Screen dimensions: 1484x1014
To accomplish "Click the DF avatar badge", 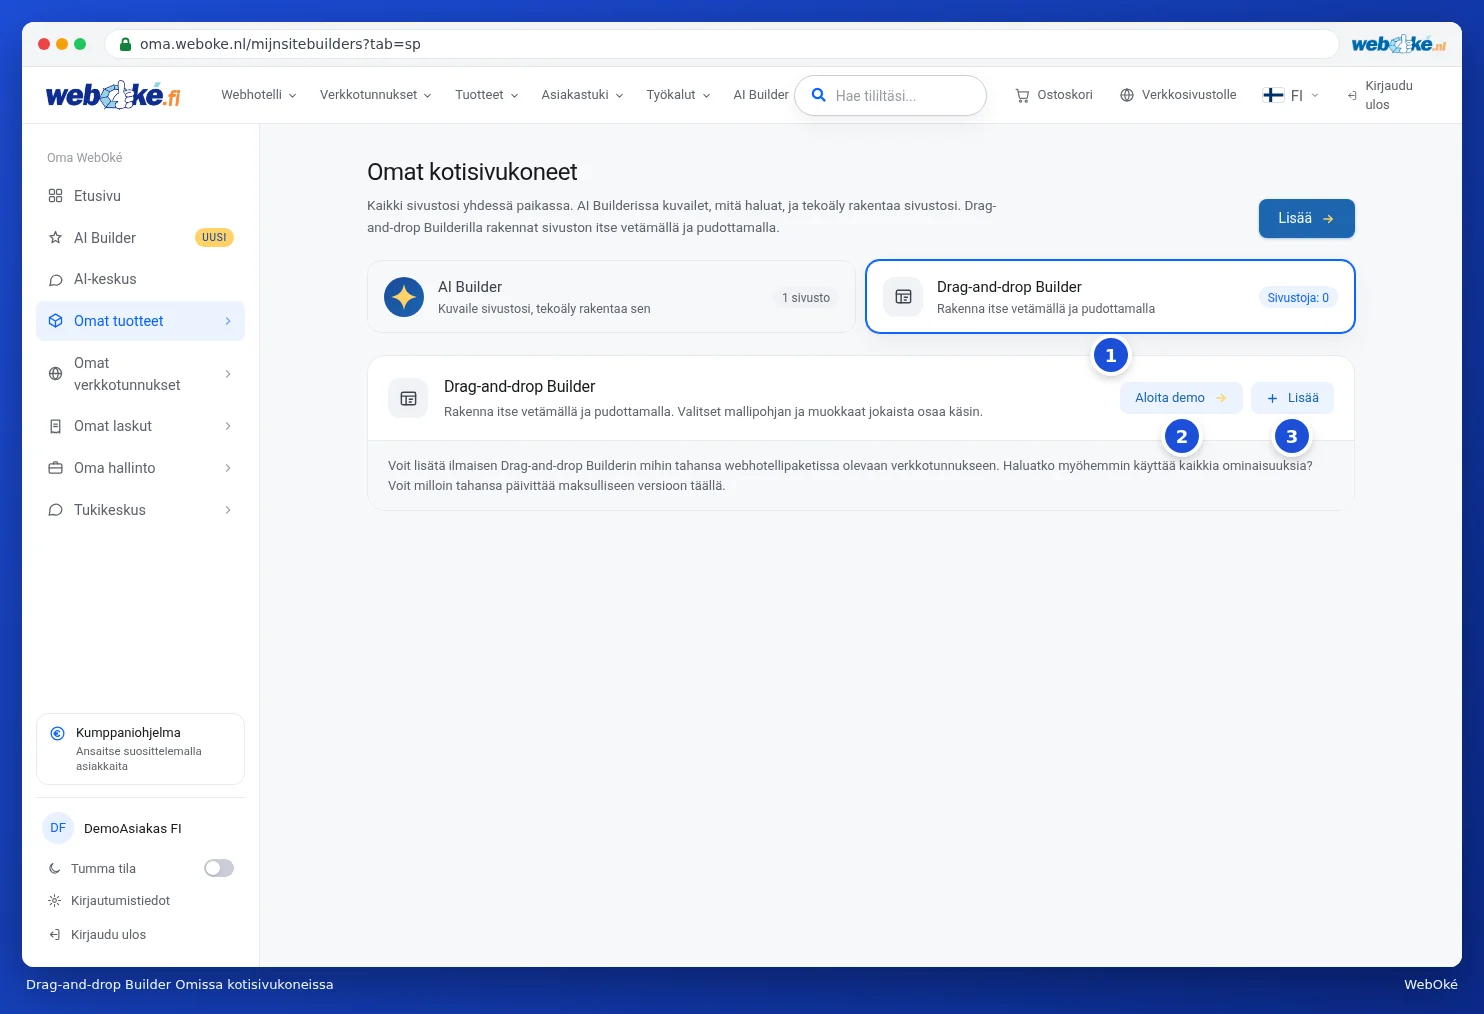I will [58, 828].
